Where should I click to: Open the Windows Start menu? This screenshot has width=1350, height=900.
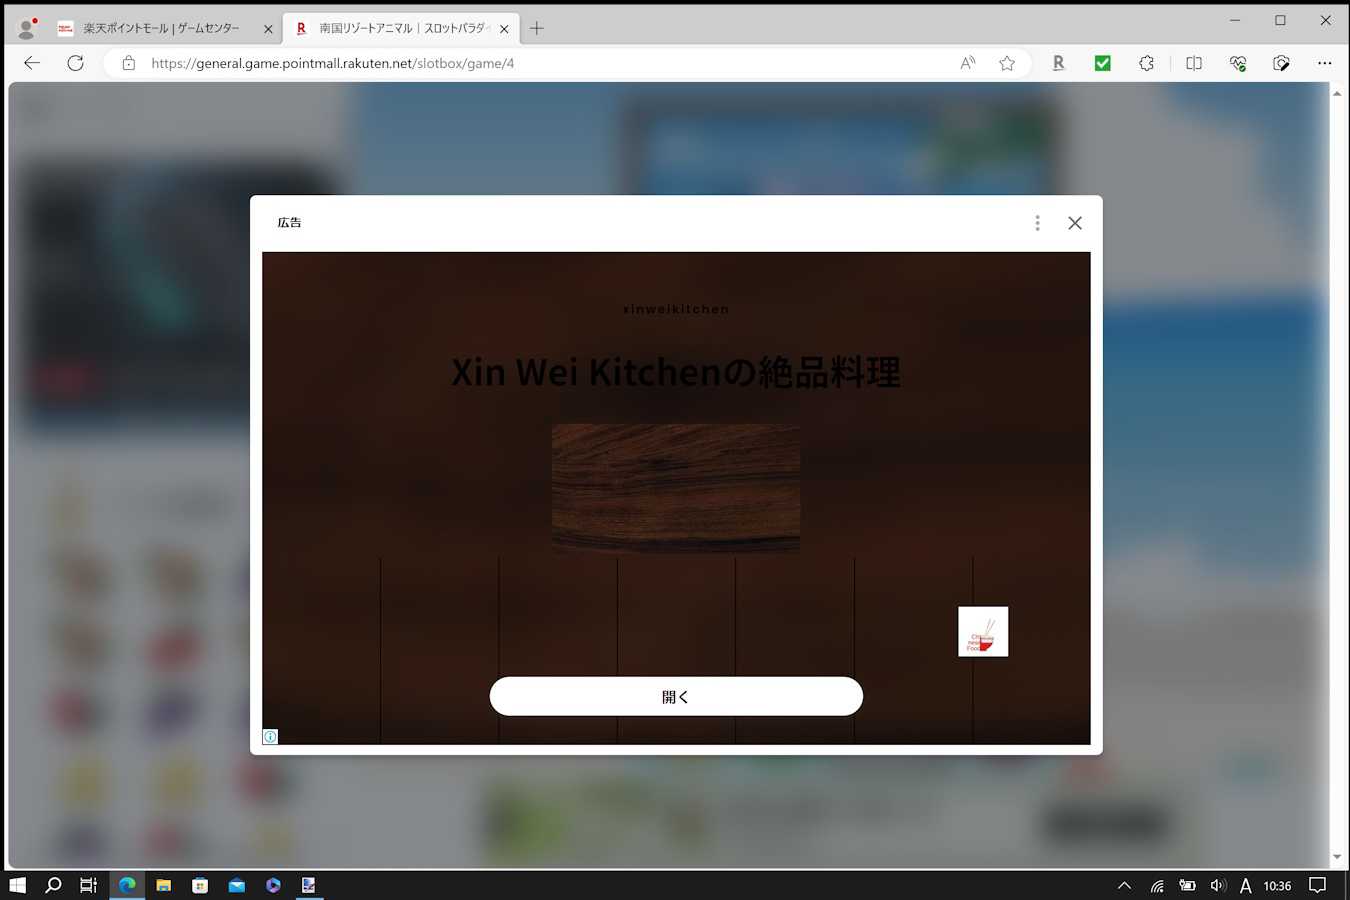[x=17, y=885]
